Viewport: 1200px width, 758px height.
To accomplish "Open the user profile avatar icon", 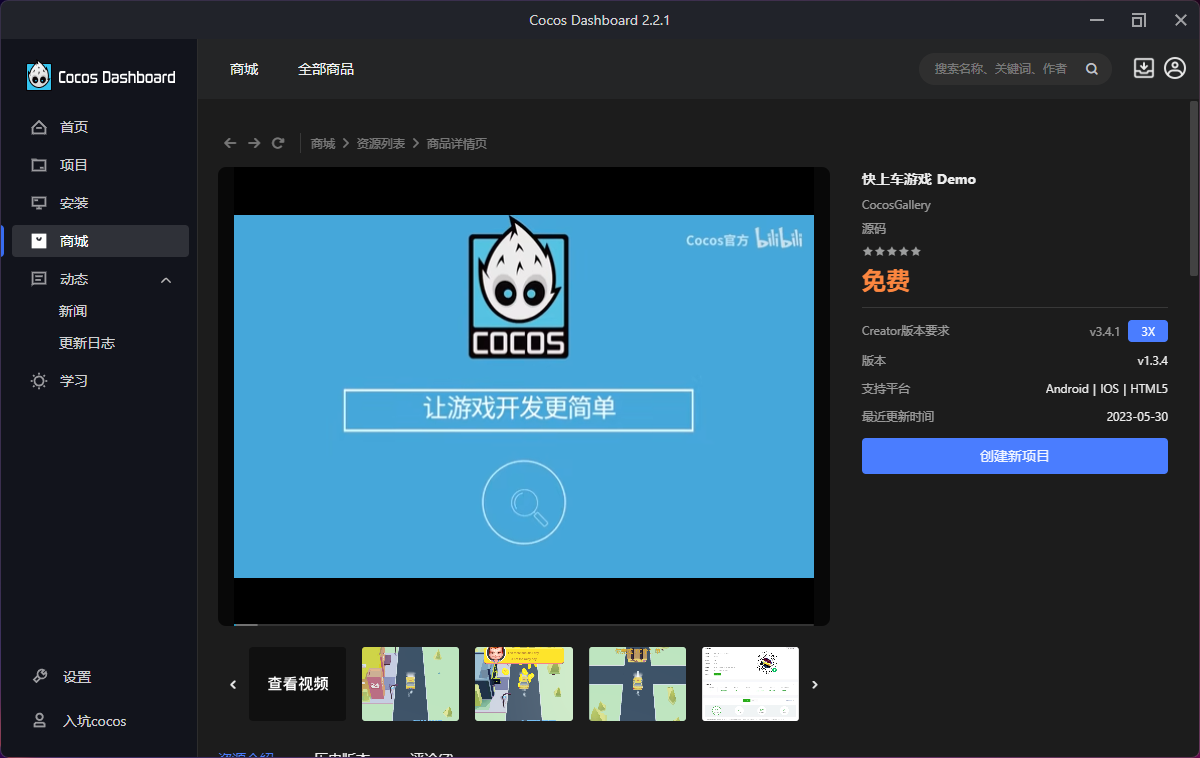I will coord(1175,68).
